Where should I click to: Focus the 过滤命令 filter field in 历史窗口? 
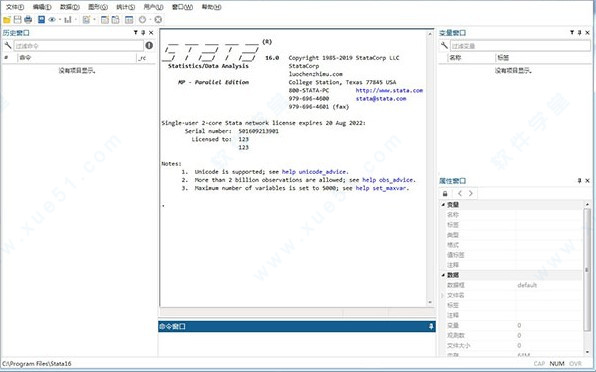coord(79,46)
